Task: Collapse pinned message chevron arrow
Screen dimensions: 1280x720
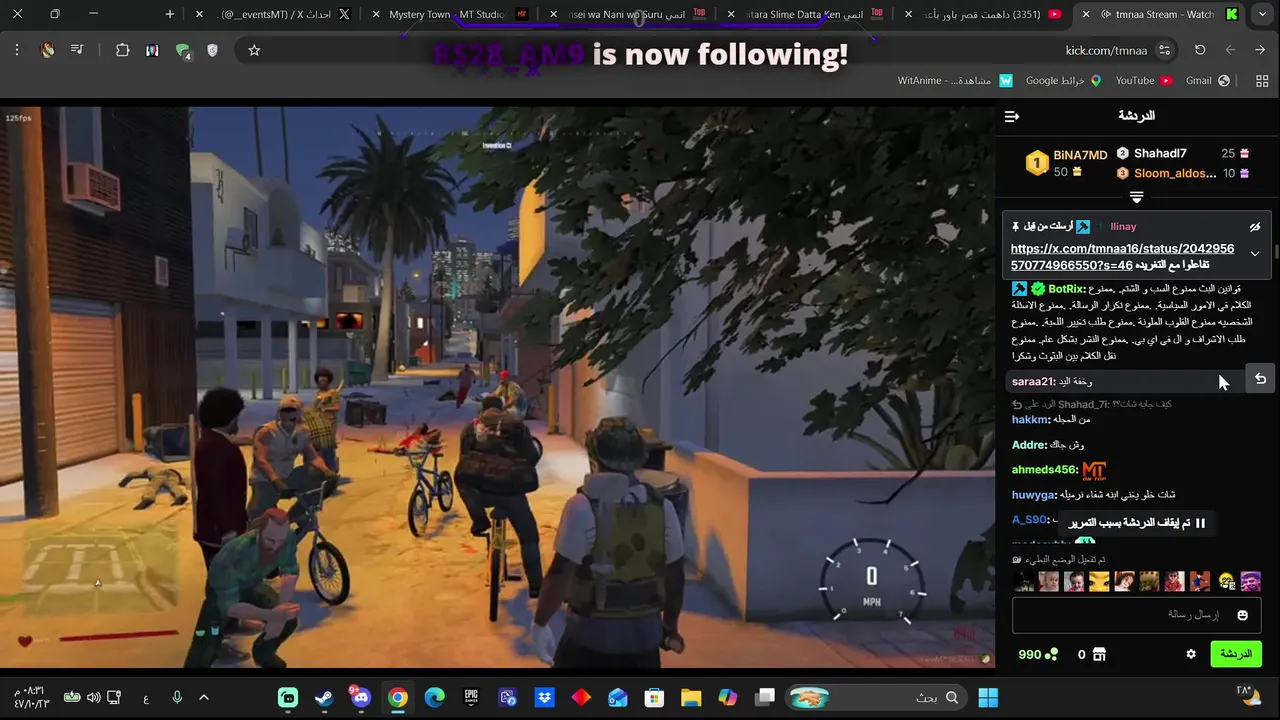Action: (x=1255, y=254)
